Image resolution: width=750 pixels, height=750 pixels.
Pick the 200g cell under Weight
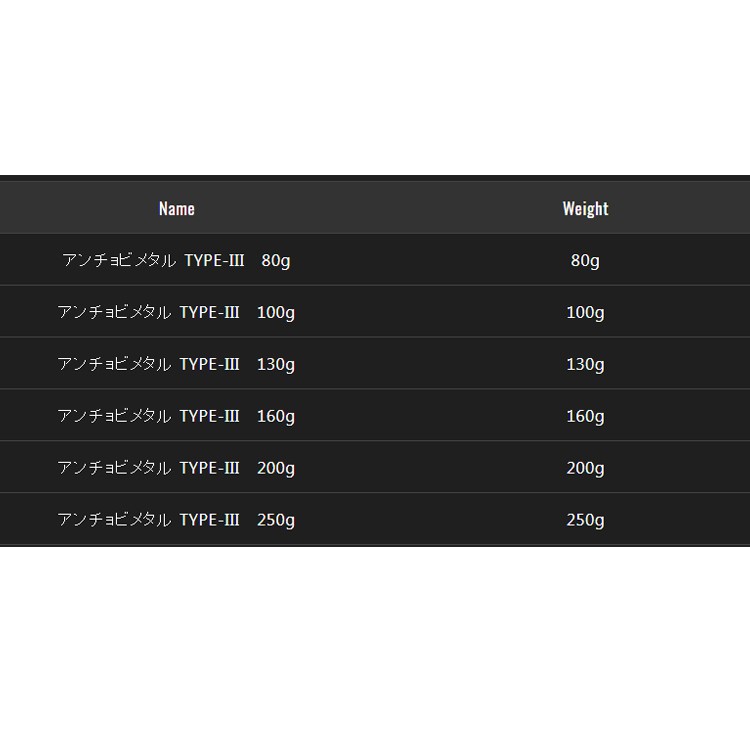(585, 469)
